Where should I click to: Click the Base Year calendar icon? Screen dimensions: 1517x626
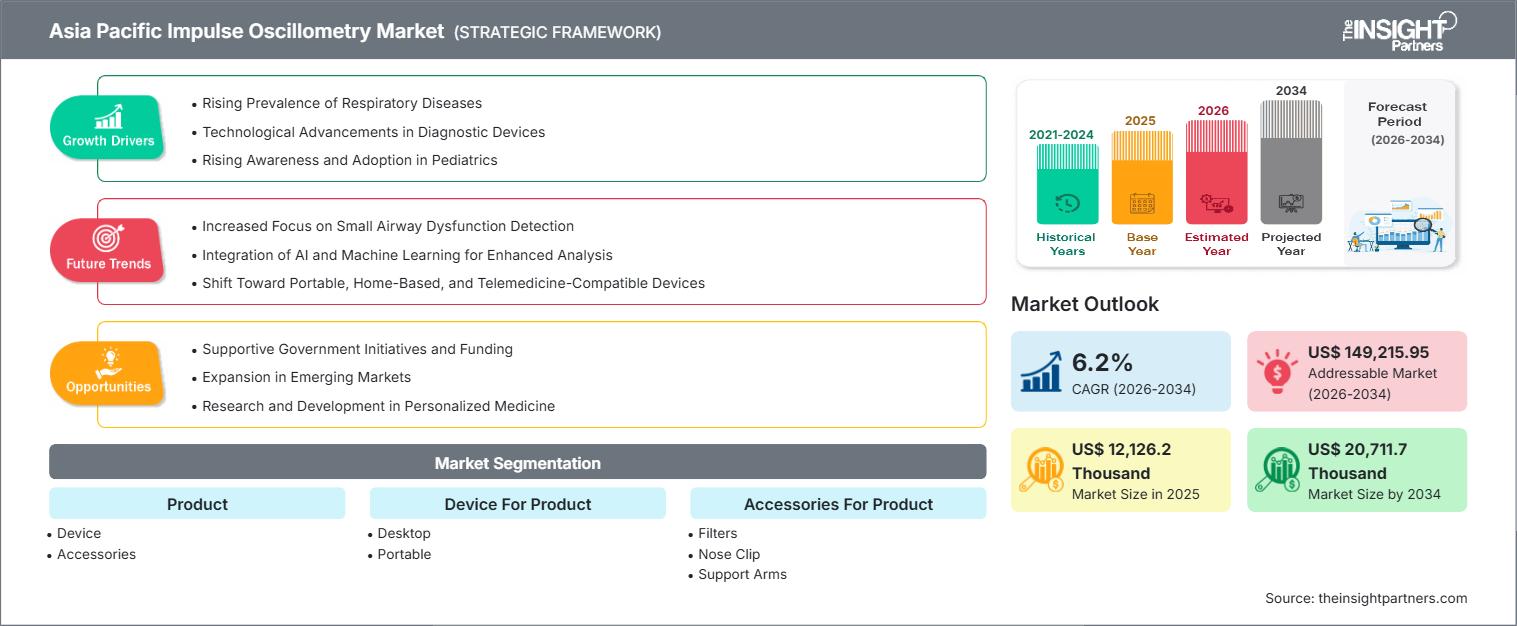[1142, 204]
